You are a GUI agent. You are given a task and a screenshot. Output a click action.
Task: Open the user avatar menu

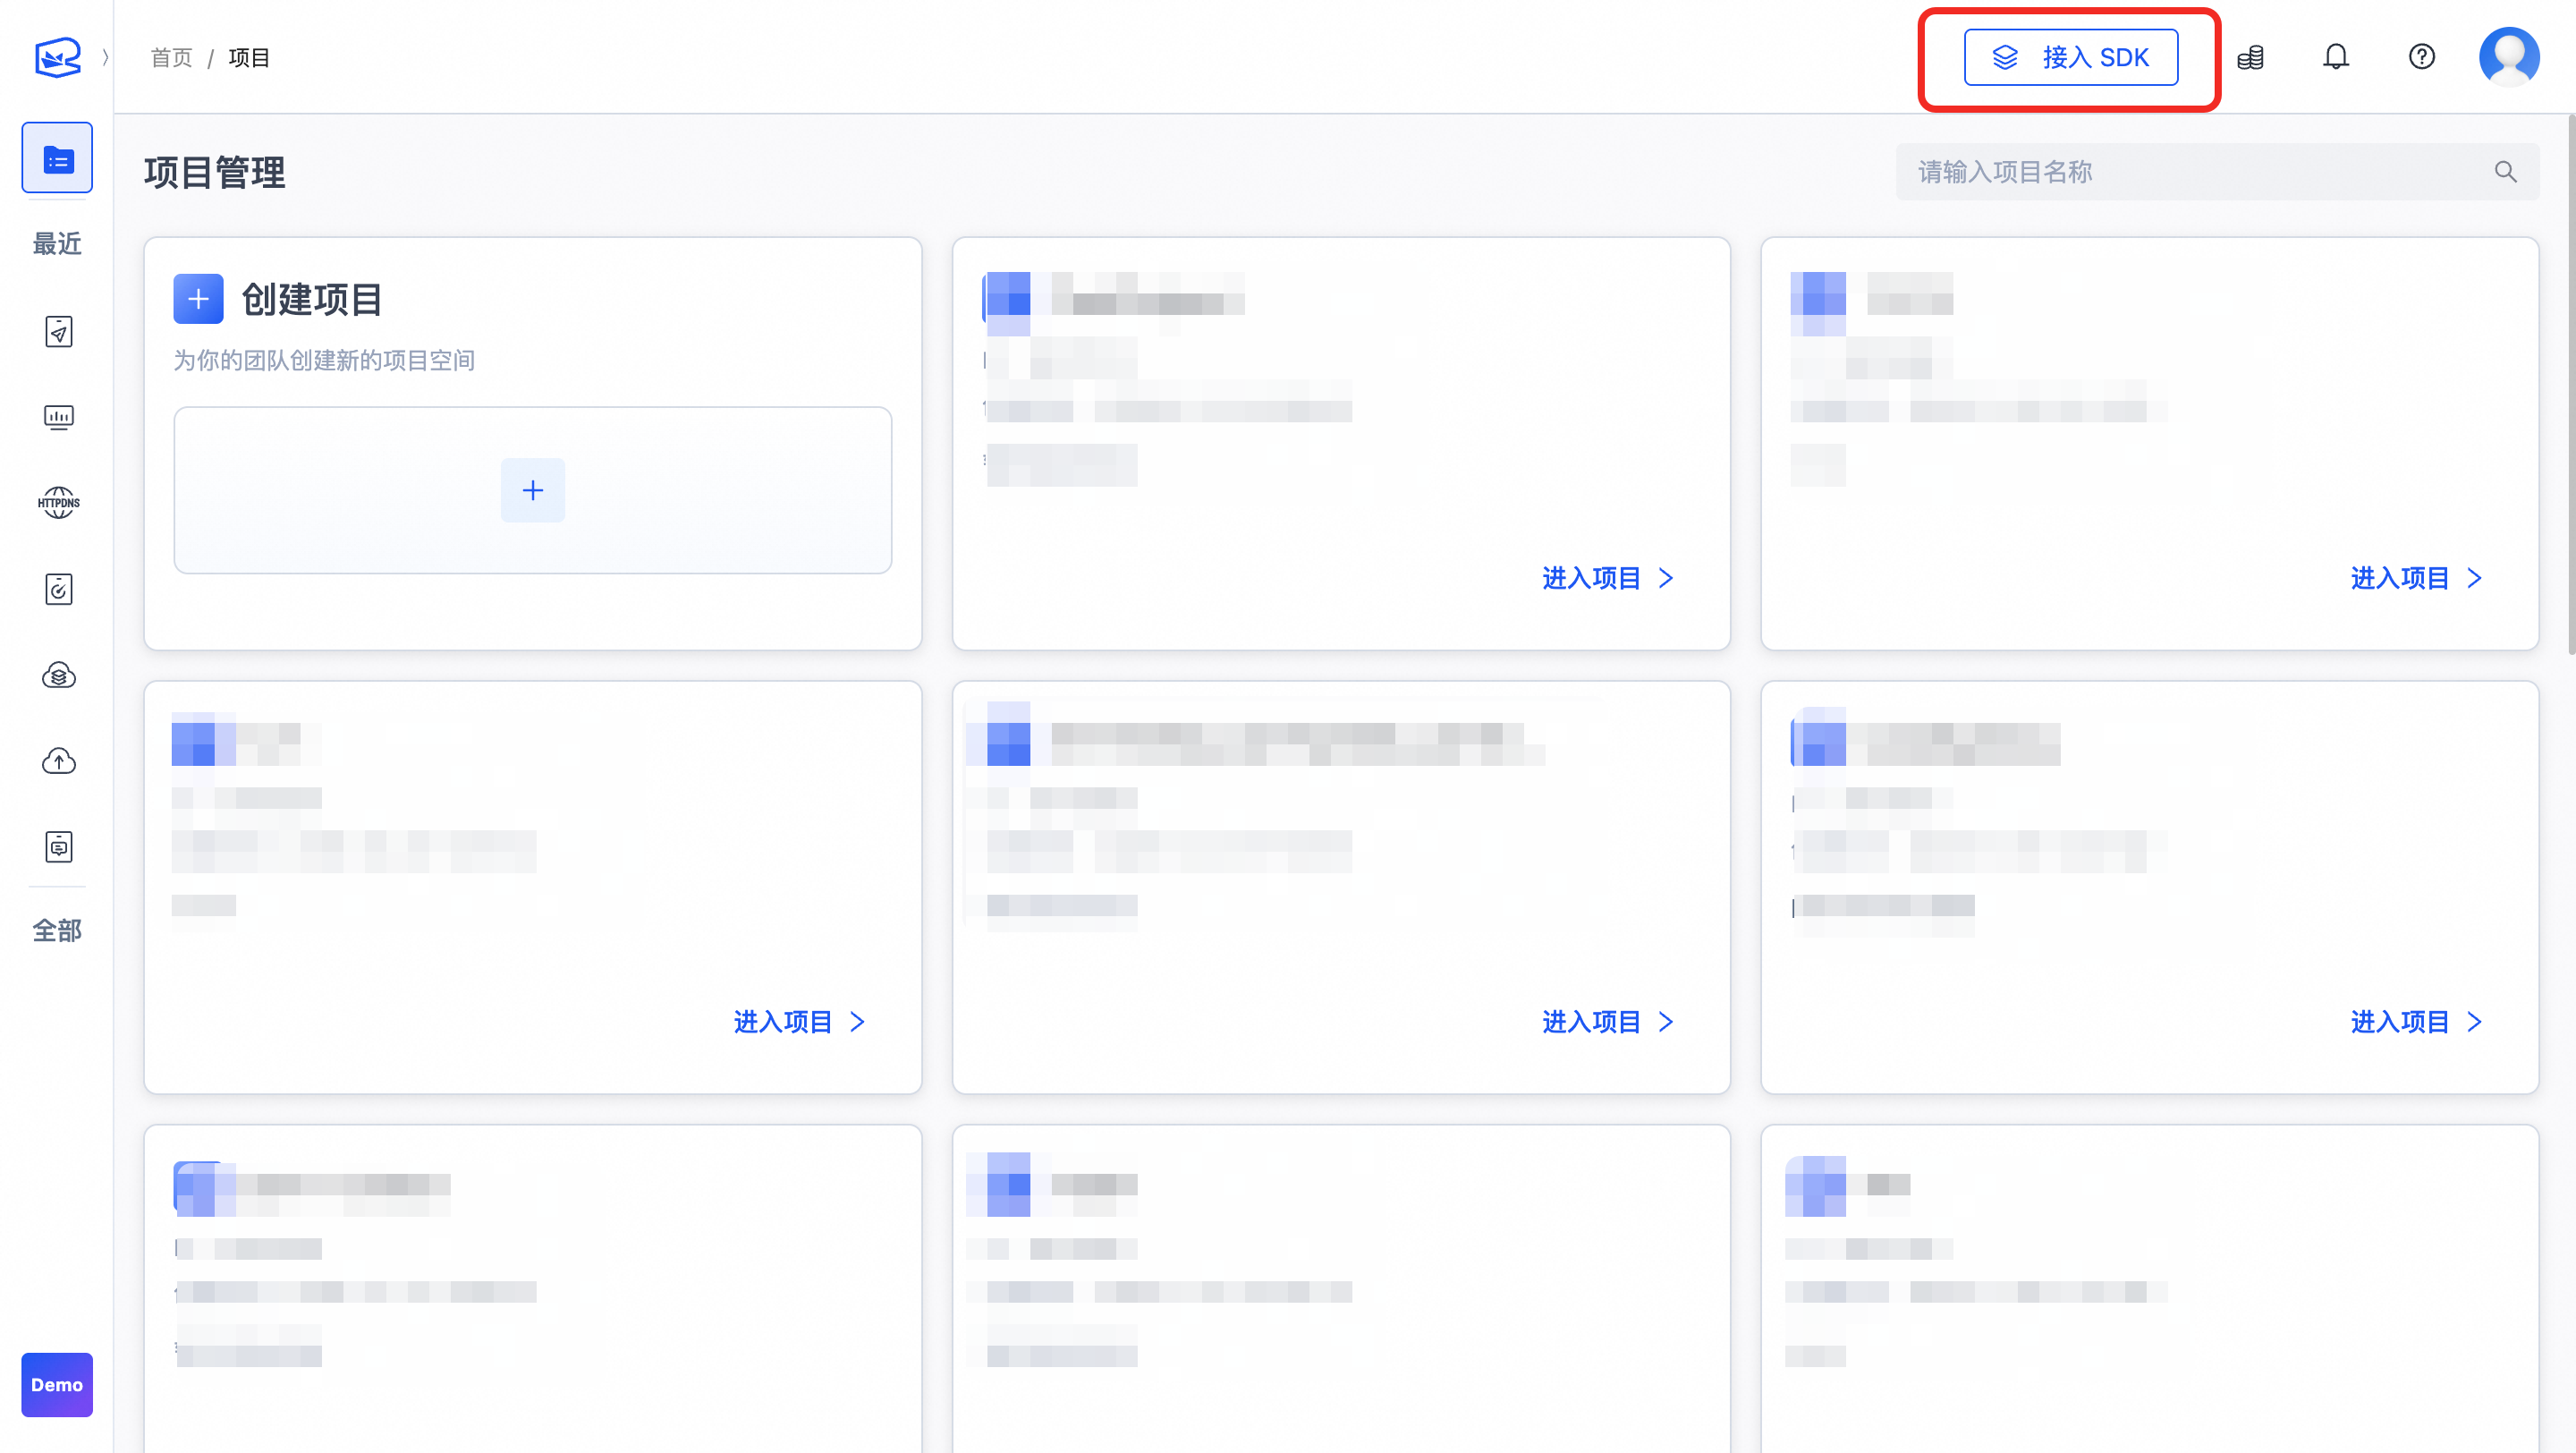pos(2508,57)
